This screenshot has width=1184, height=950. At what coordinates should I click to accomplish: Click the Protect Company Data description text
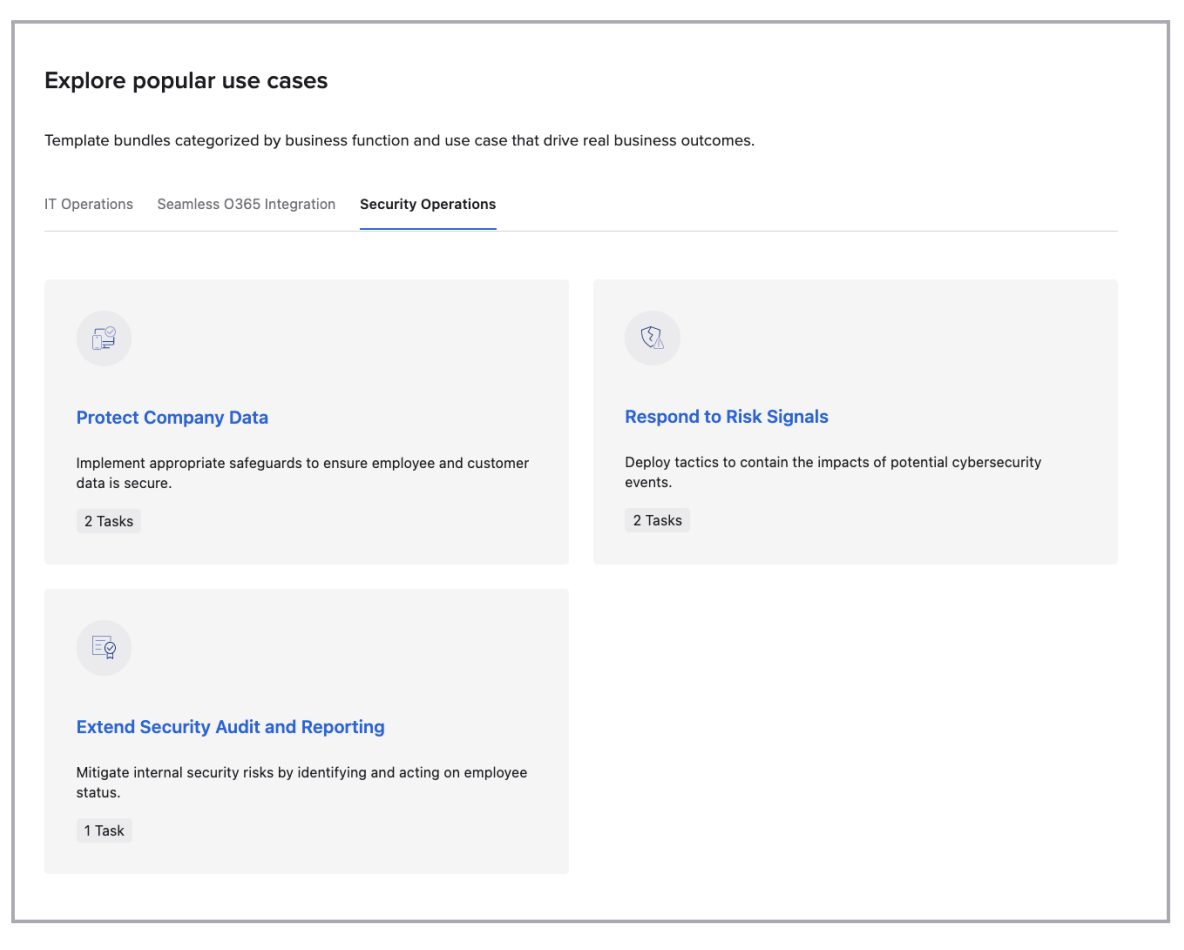302,473
